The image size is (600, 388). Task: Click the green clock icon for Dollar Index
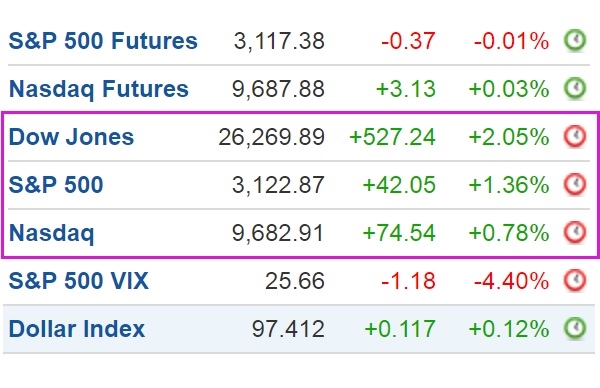click(x=575, y=328)
